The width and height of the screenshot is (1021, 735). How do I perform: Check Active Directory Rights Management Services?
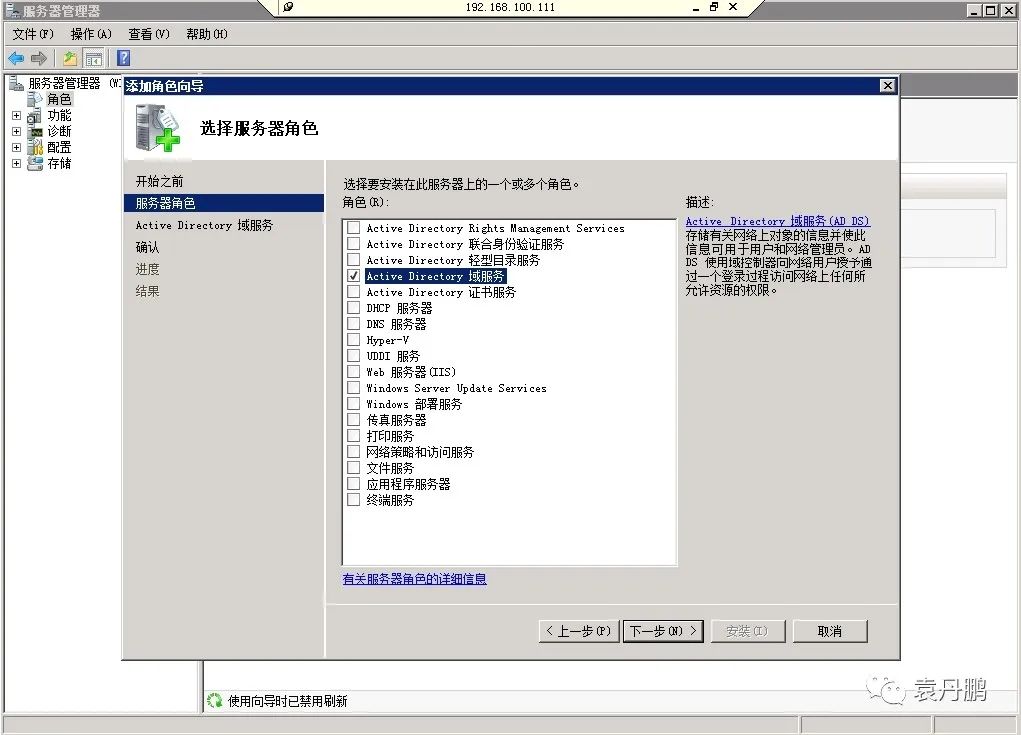click(354, 228)
